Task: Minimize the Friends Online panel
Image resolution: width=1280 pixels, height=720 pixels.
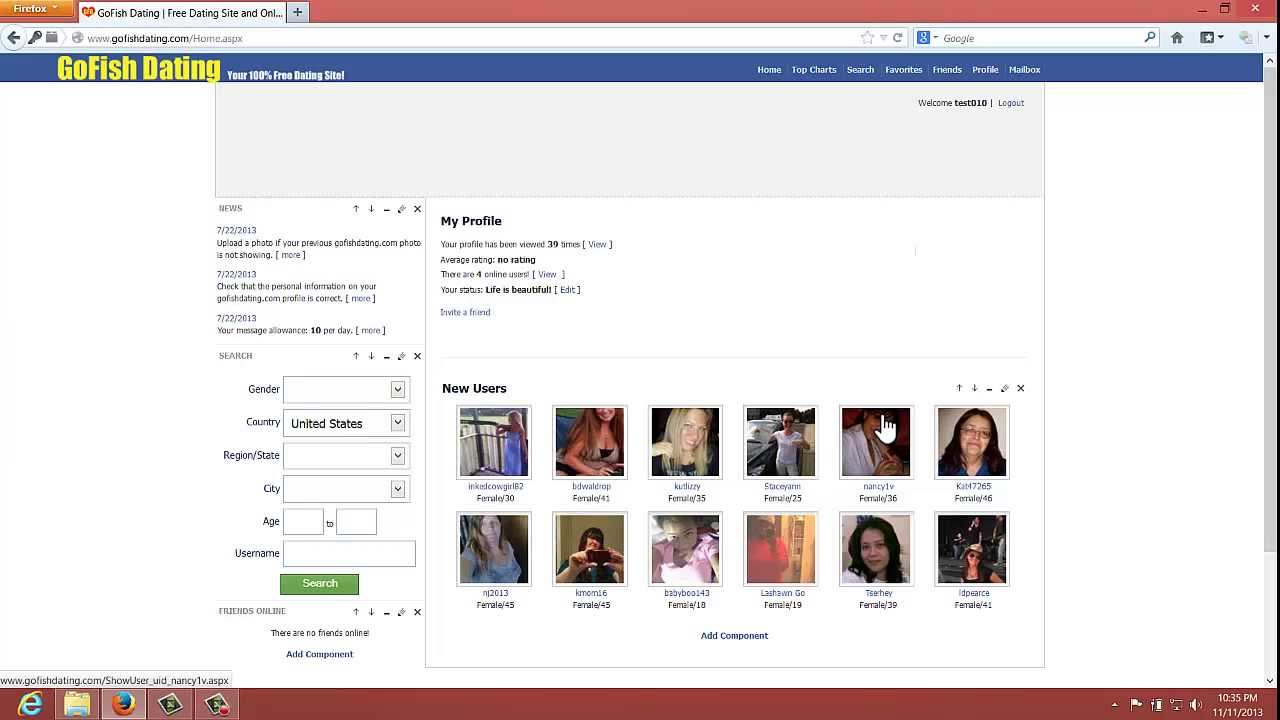Action: 386,612
